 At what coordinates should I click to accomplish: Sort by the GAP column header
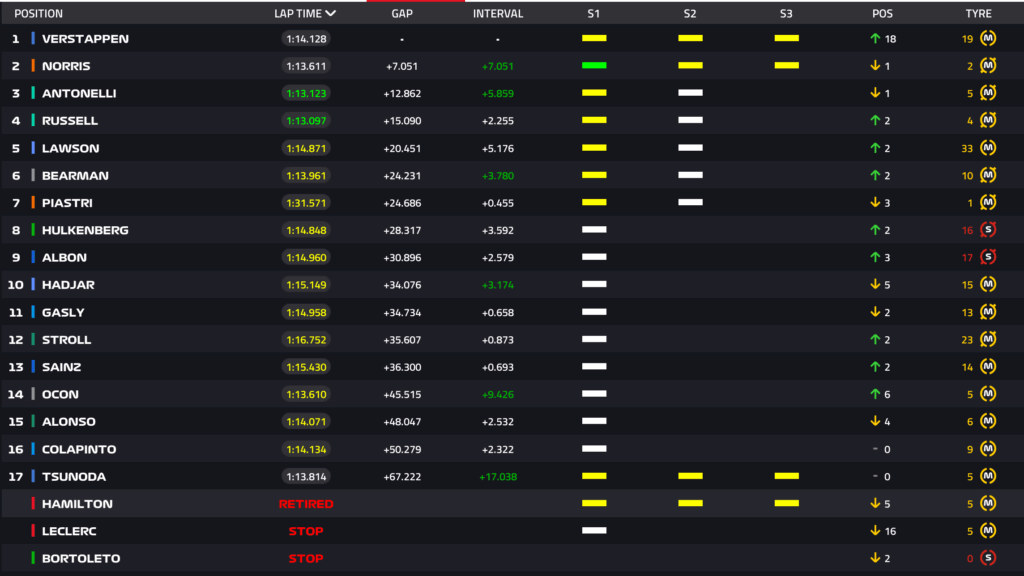click(x=401, y=14)
